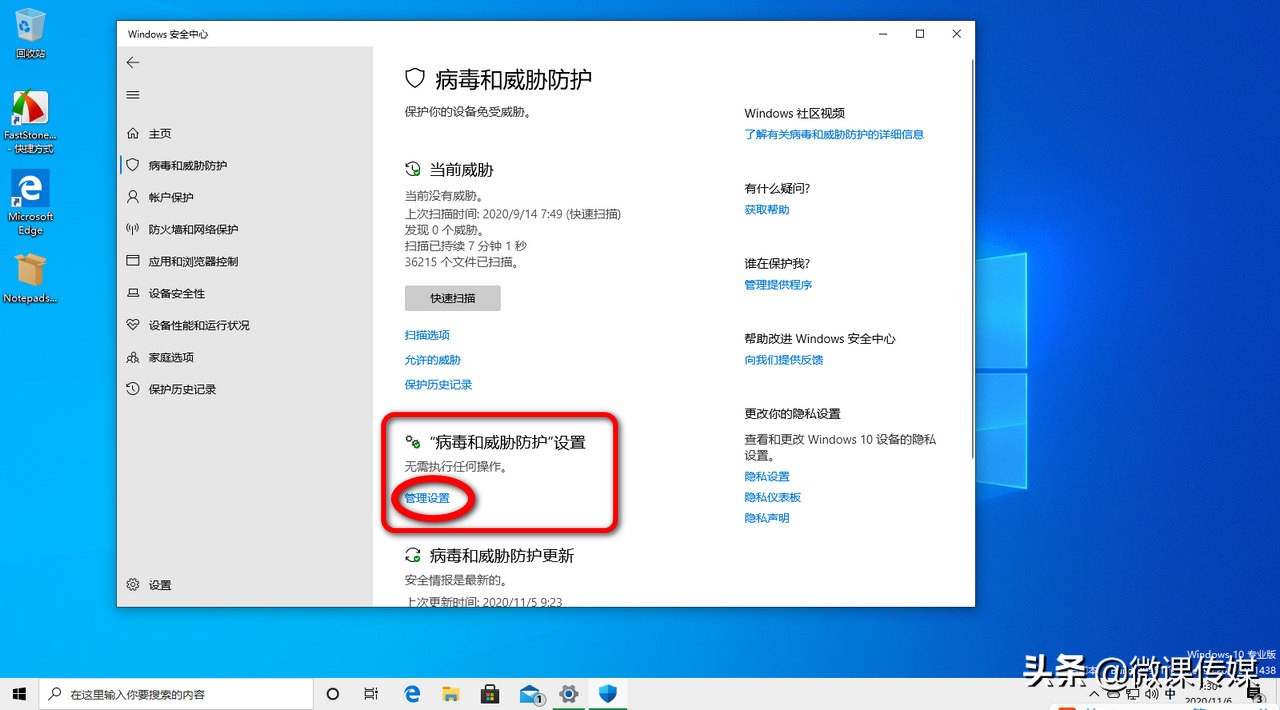Image resolution: width=1280 pixels, height=710 pixels.
Task: Open Microsoft Edge from the taskbar
Action: pyautogui.click(x=411, y=693)
